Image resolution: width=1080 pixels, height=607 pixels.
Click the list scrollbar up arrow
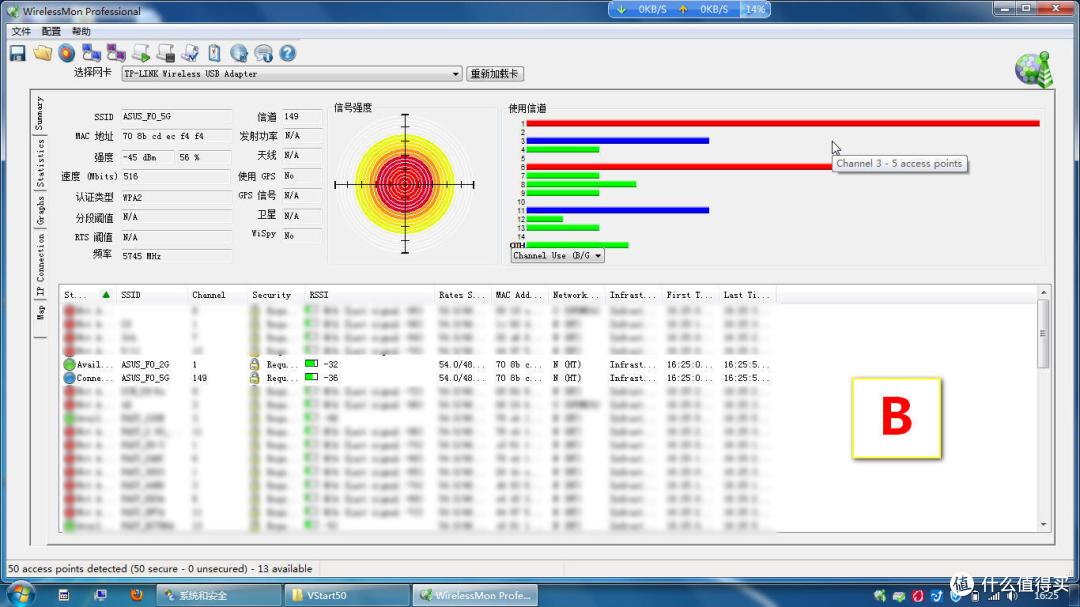1043,294
